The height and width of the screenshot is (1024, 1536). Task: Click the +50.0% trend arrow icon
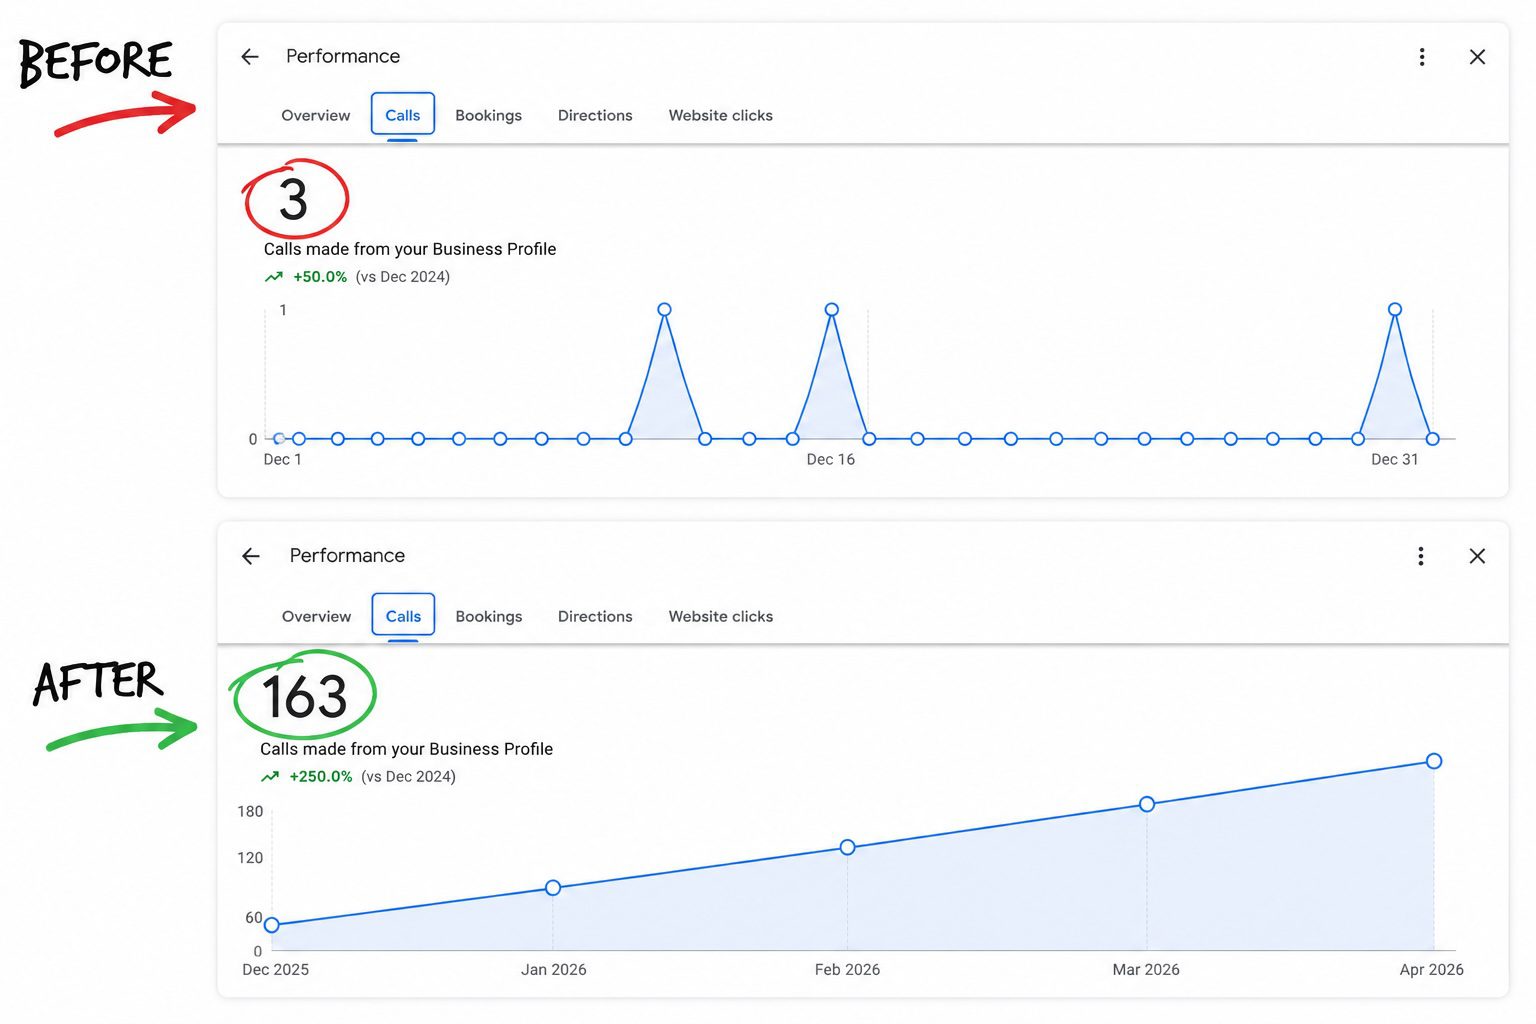coord(274,277)
